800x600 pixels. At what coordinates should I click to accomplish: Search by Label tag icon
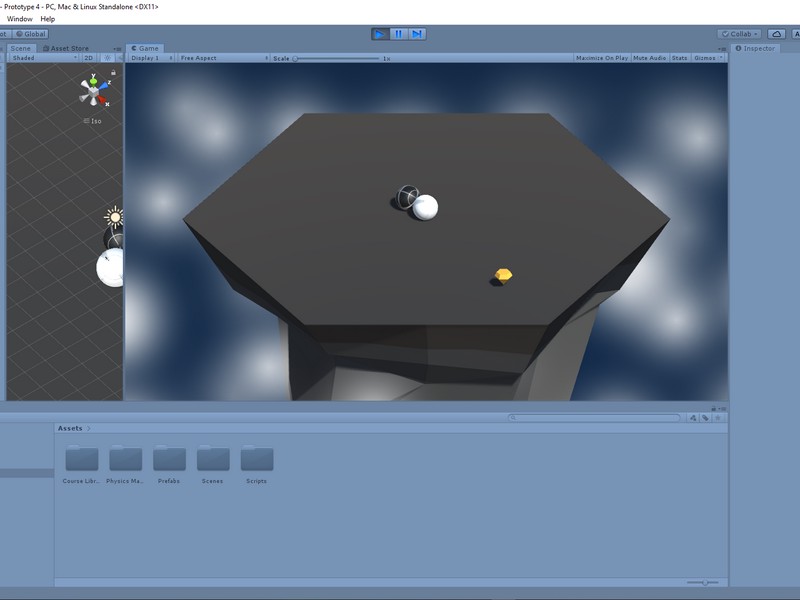pyautogui.click(x=705, y=418)
